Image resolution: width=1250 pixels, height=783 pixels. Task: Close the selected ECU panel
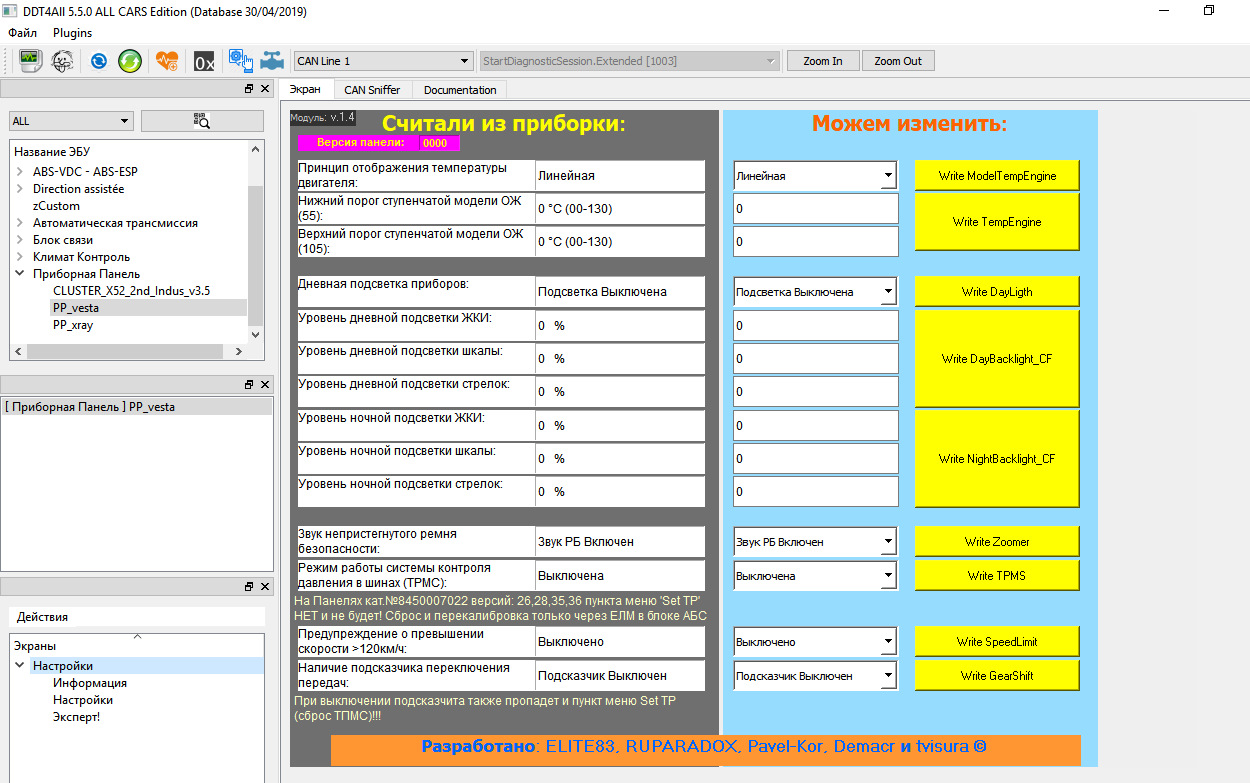click(x=265, y=385)
